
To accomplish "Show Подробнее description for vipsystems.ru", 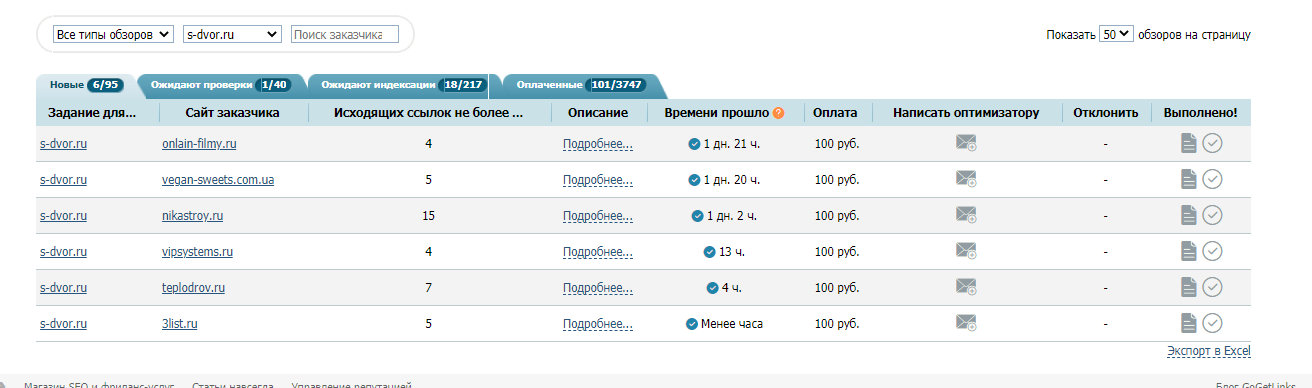I will click(x=598, y=252).
